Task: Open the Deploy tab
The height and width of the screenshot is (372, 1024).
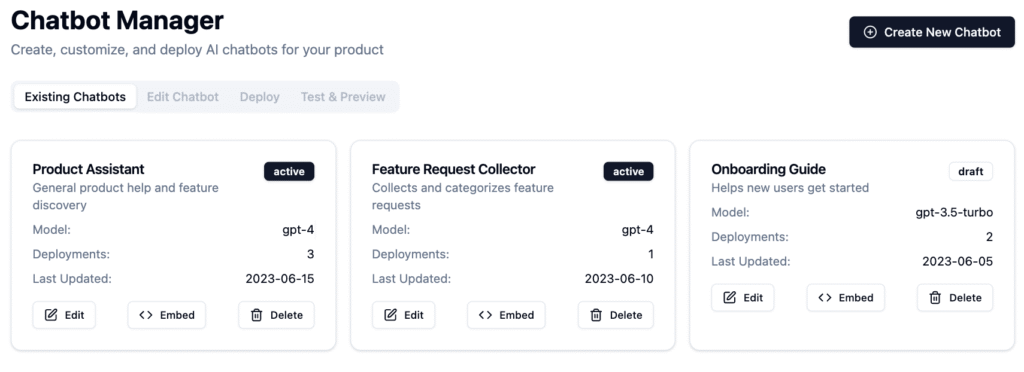Action: (259, 97)
